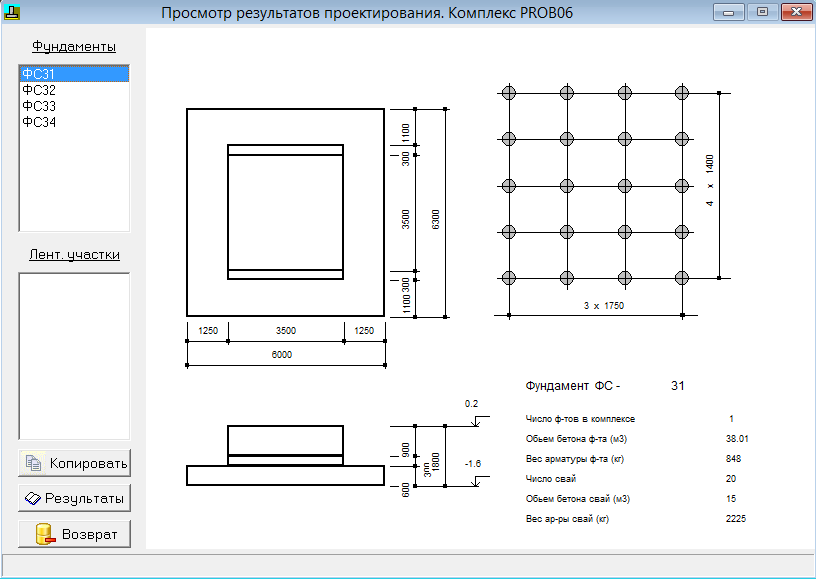Select foundation ФС31 in the list
The width and height of the screenshot is (816, 579).
(x=74, y=74)
